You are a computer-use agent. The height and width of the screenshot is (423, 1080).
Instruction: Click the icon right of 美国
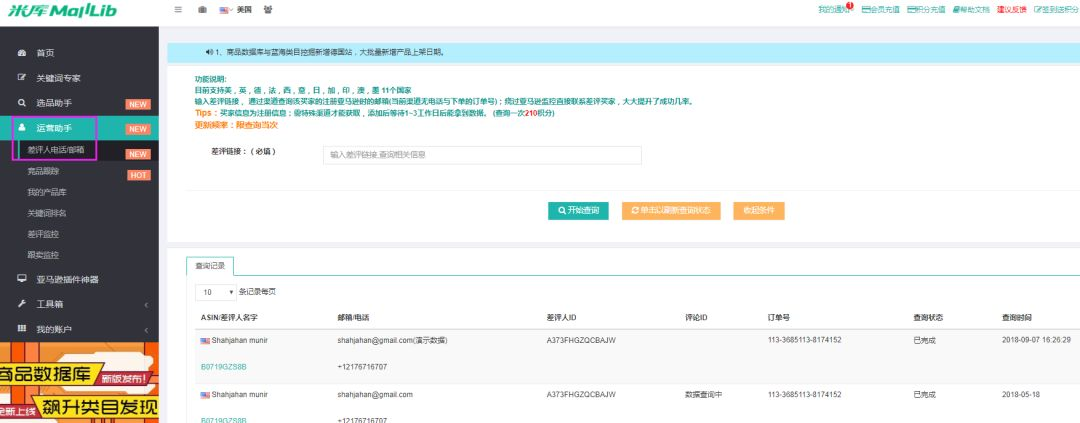click(267, 10)
